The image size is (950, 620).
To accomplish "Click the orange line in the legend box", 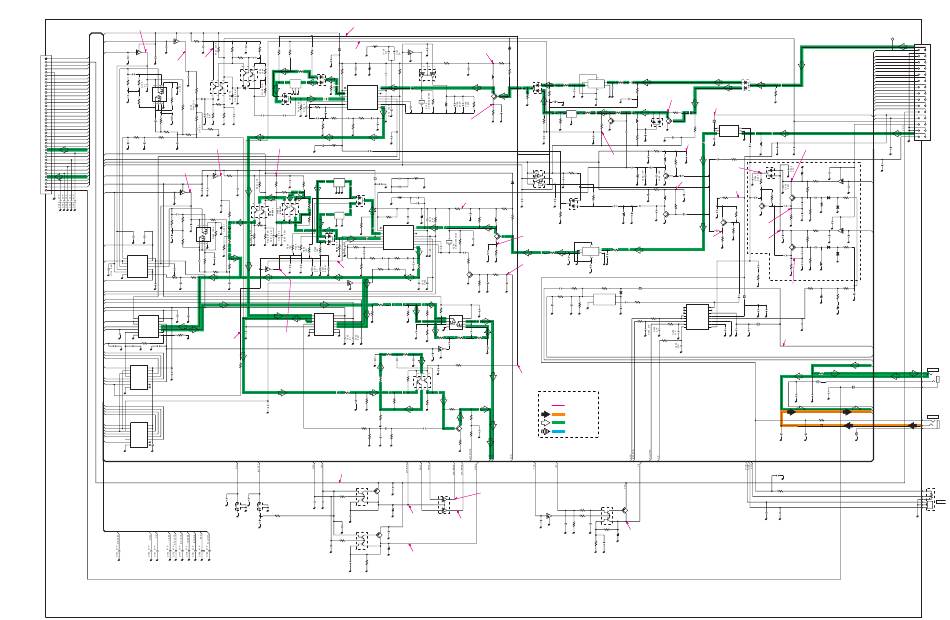I will click(x=559, y=415).
